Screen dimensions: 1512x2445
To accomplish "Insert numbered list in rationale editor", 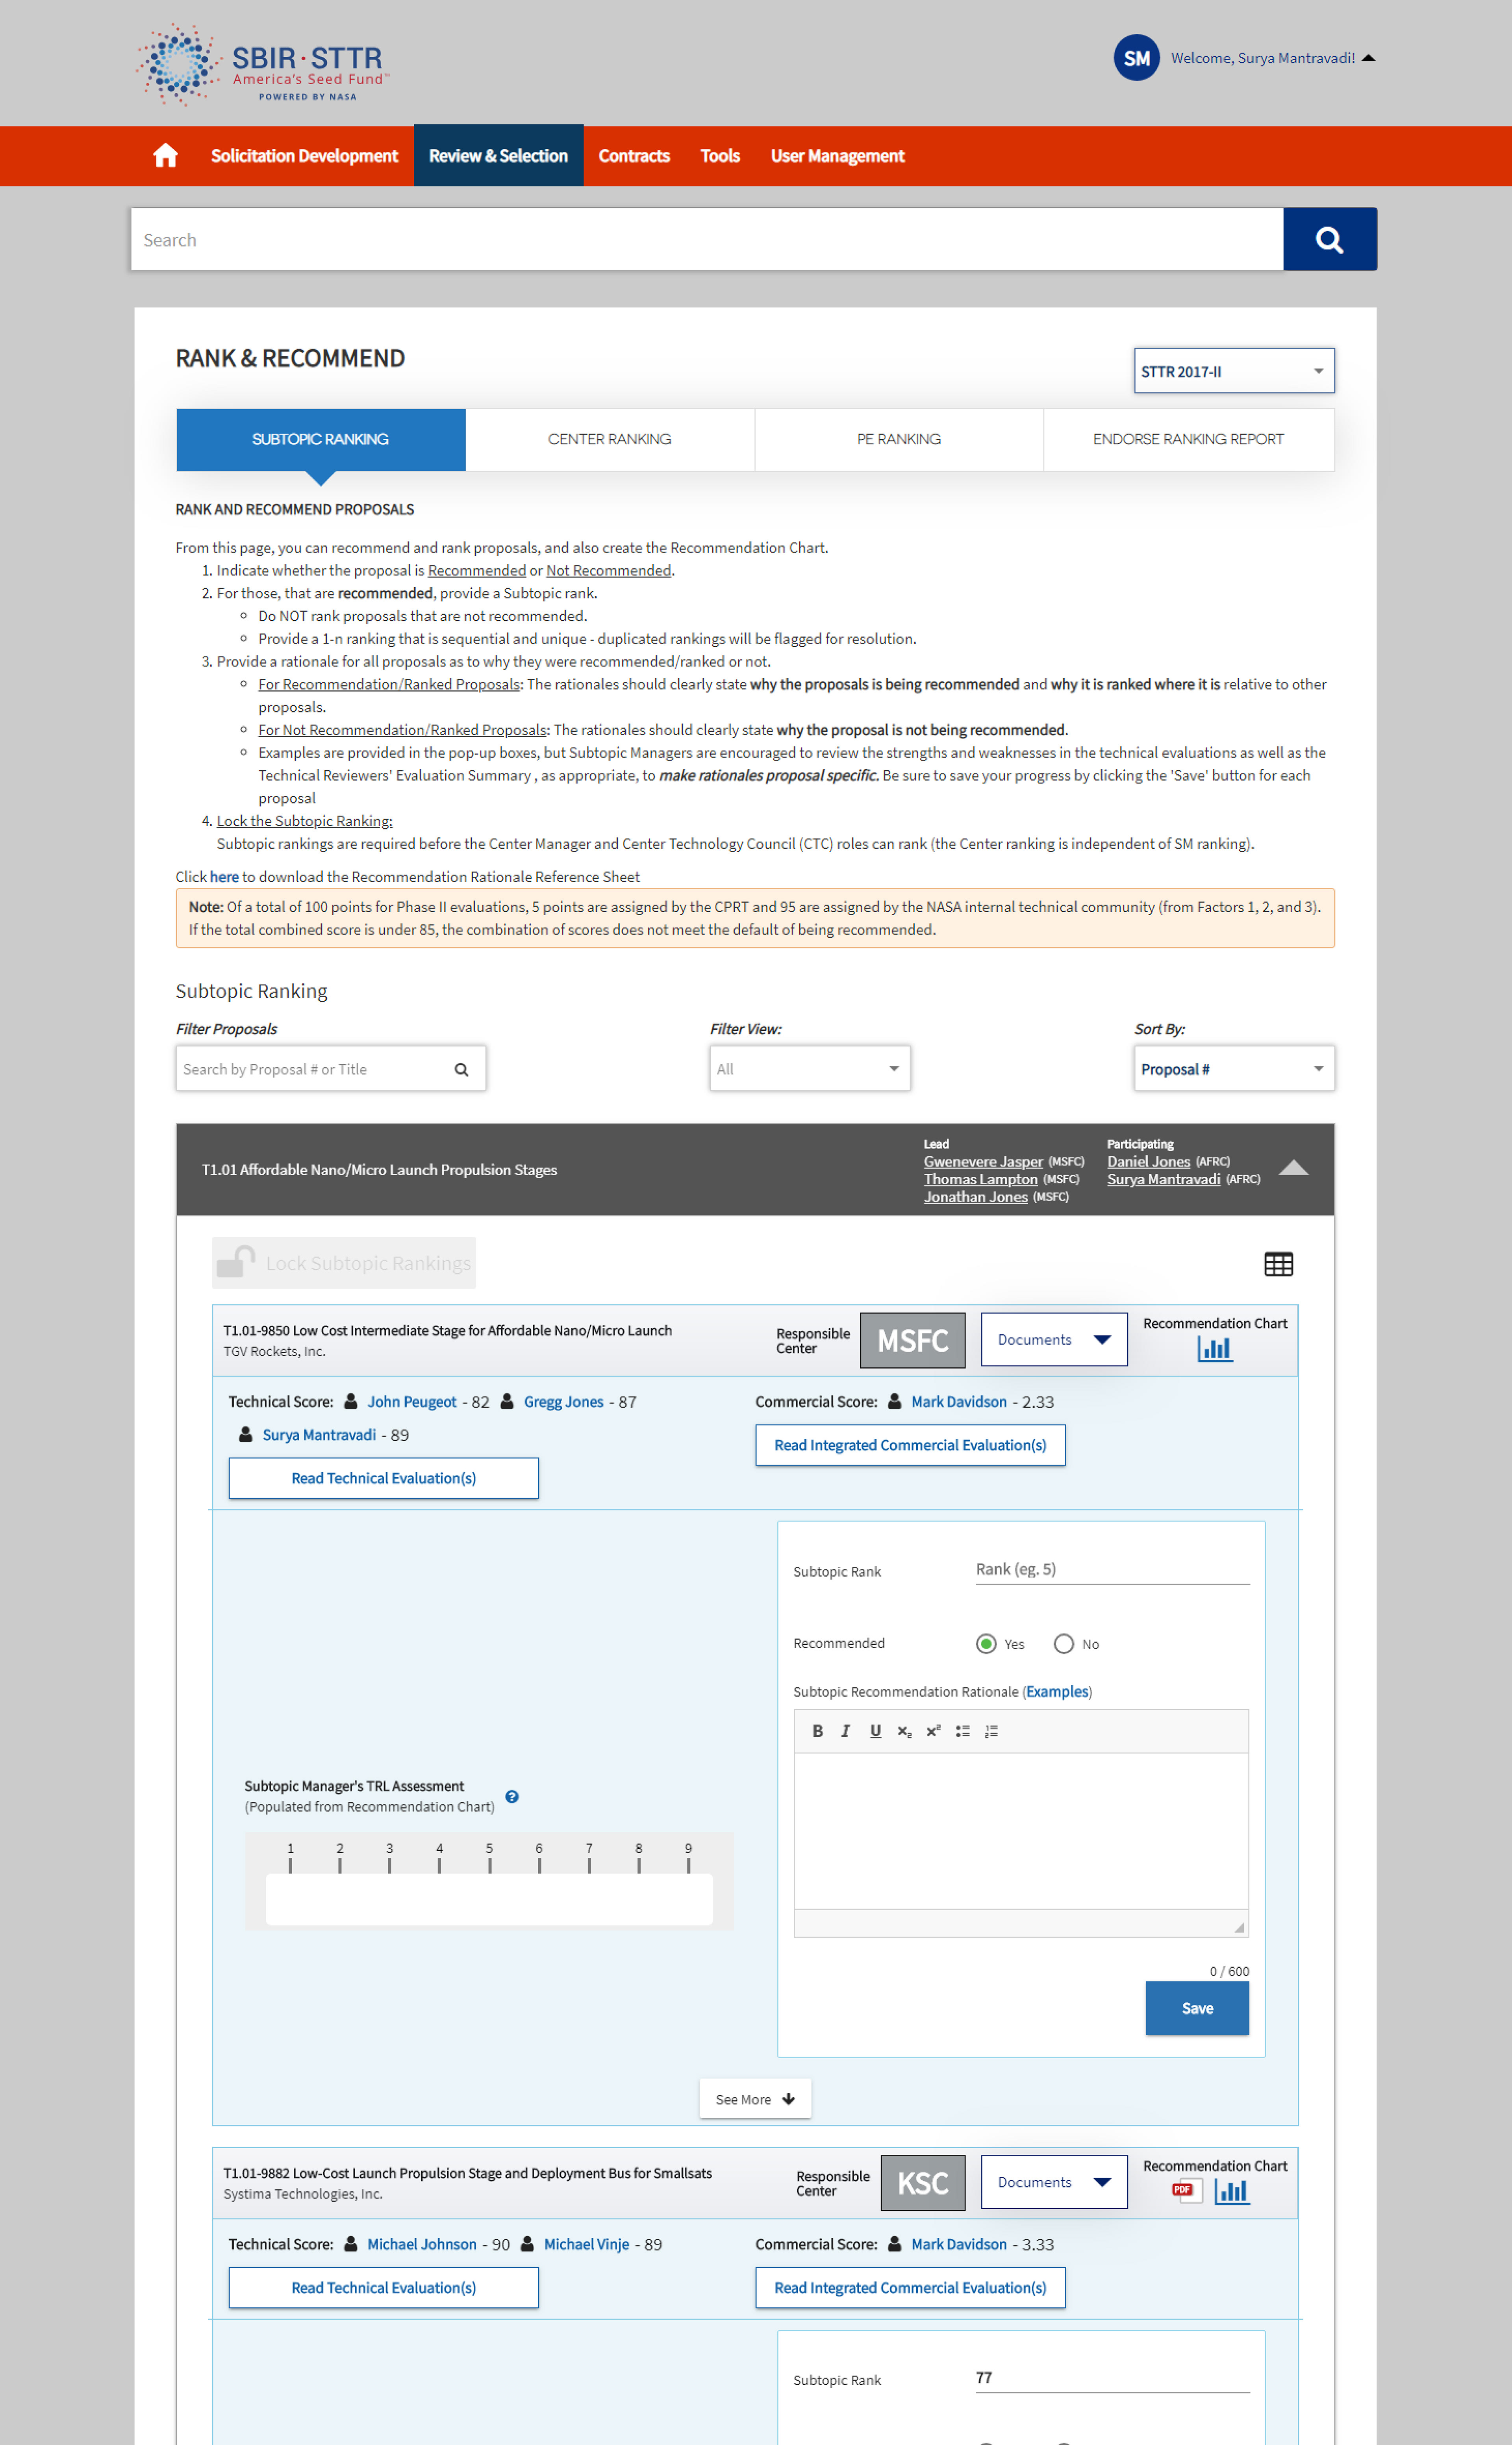I will coord(991,1731).
